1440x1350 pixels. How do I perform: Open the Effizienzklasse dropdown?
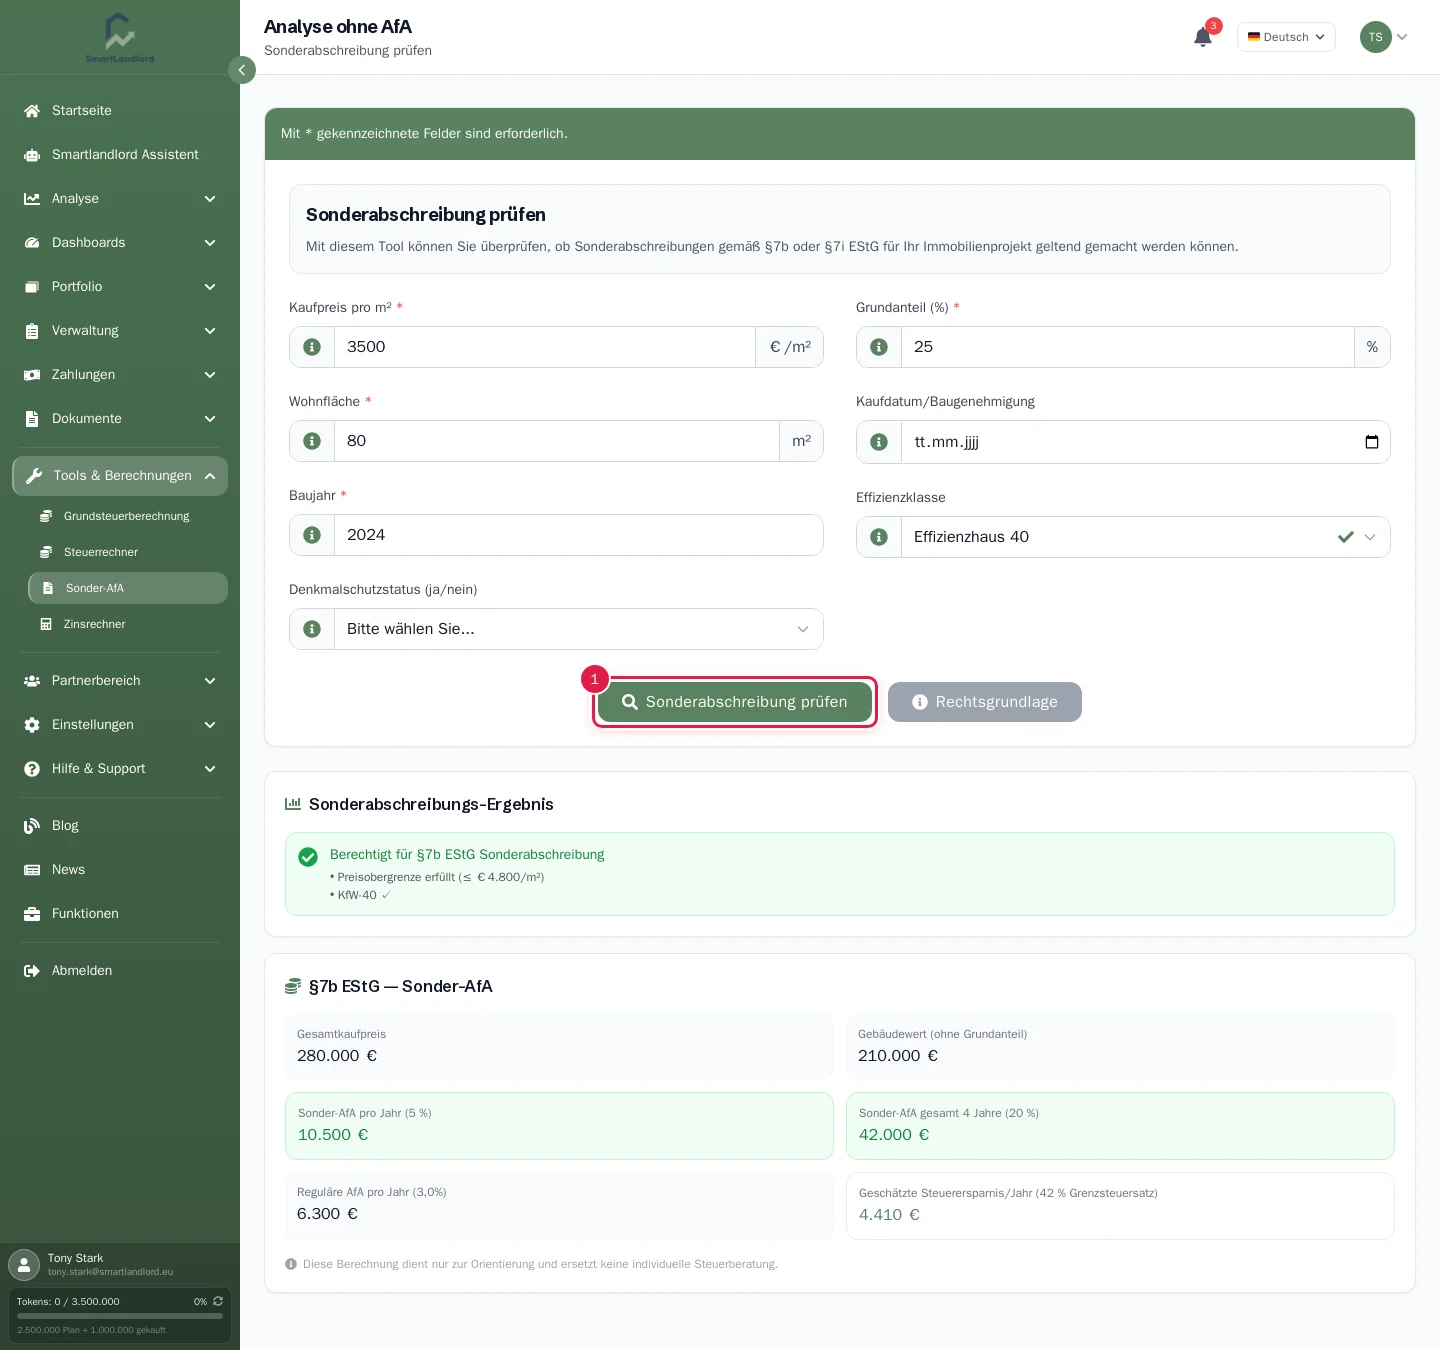point(1145,537)
